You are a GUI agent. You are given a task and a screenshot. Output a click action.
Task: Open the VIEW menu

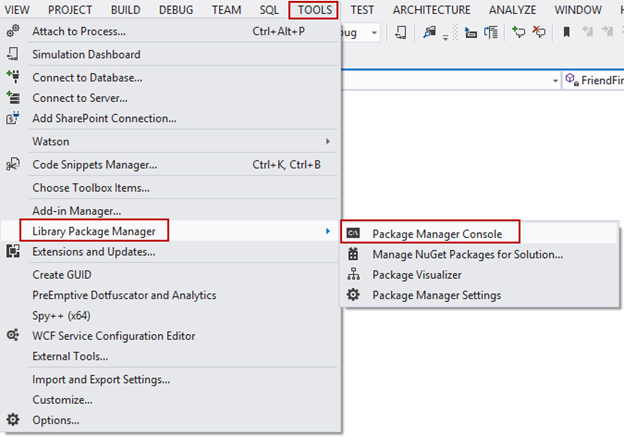tap(17, 10)
